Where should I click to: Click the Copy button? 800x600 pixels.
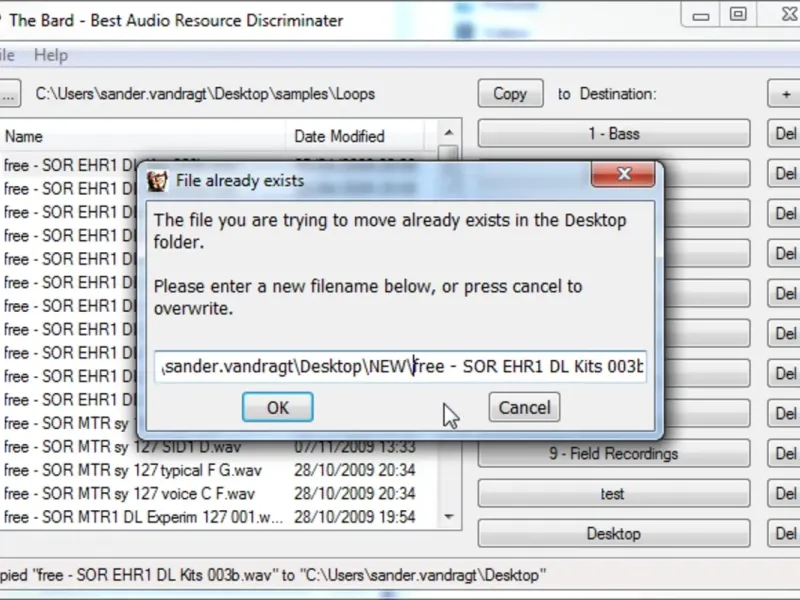tap(510, 93)
